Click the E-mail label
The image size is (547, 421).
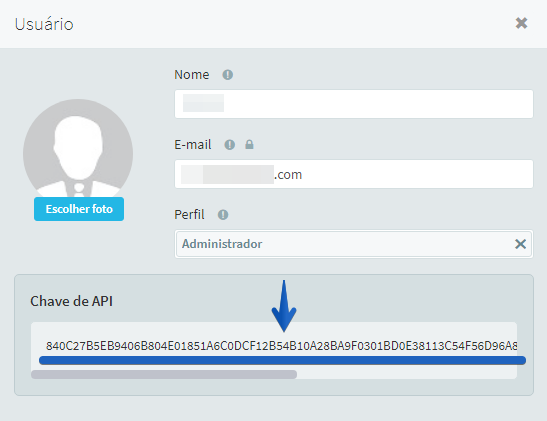193,144
